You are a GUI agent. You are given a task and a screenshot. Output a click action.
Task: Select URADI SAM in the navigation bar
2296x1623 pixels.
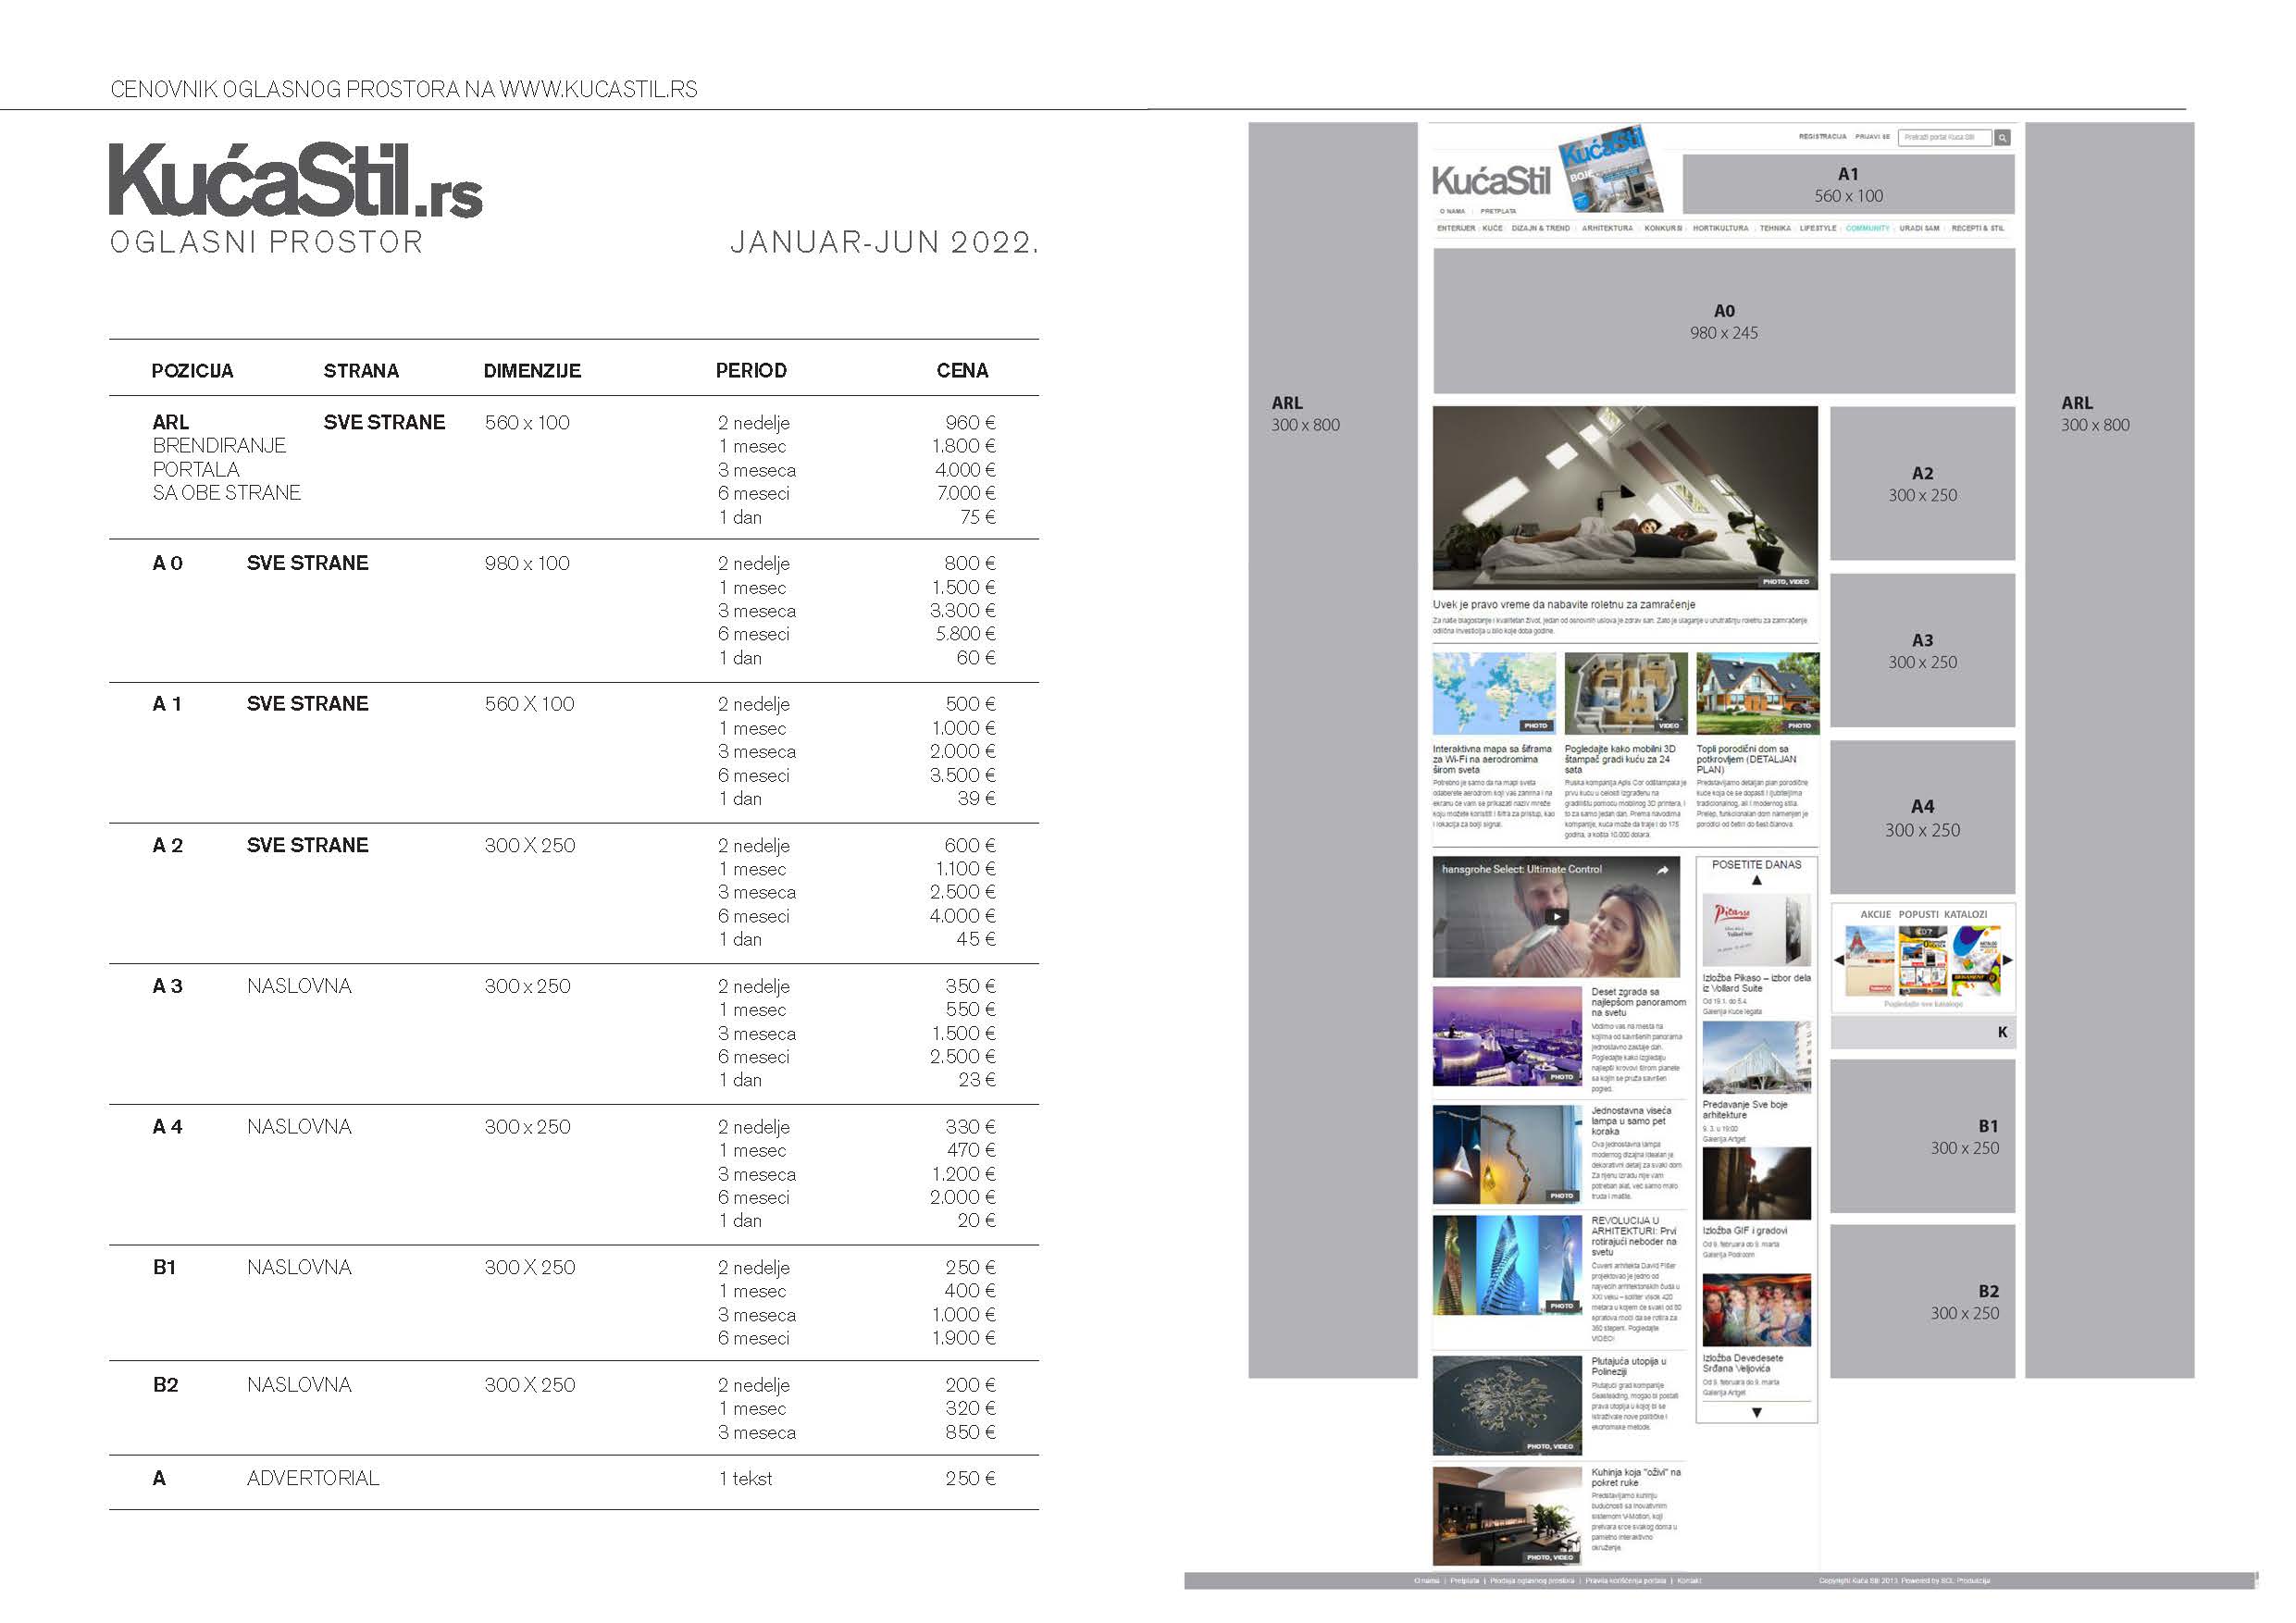[x=1919, y=229]
